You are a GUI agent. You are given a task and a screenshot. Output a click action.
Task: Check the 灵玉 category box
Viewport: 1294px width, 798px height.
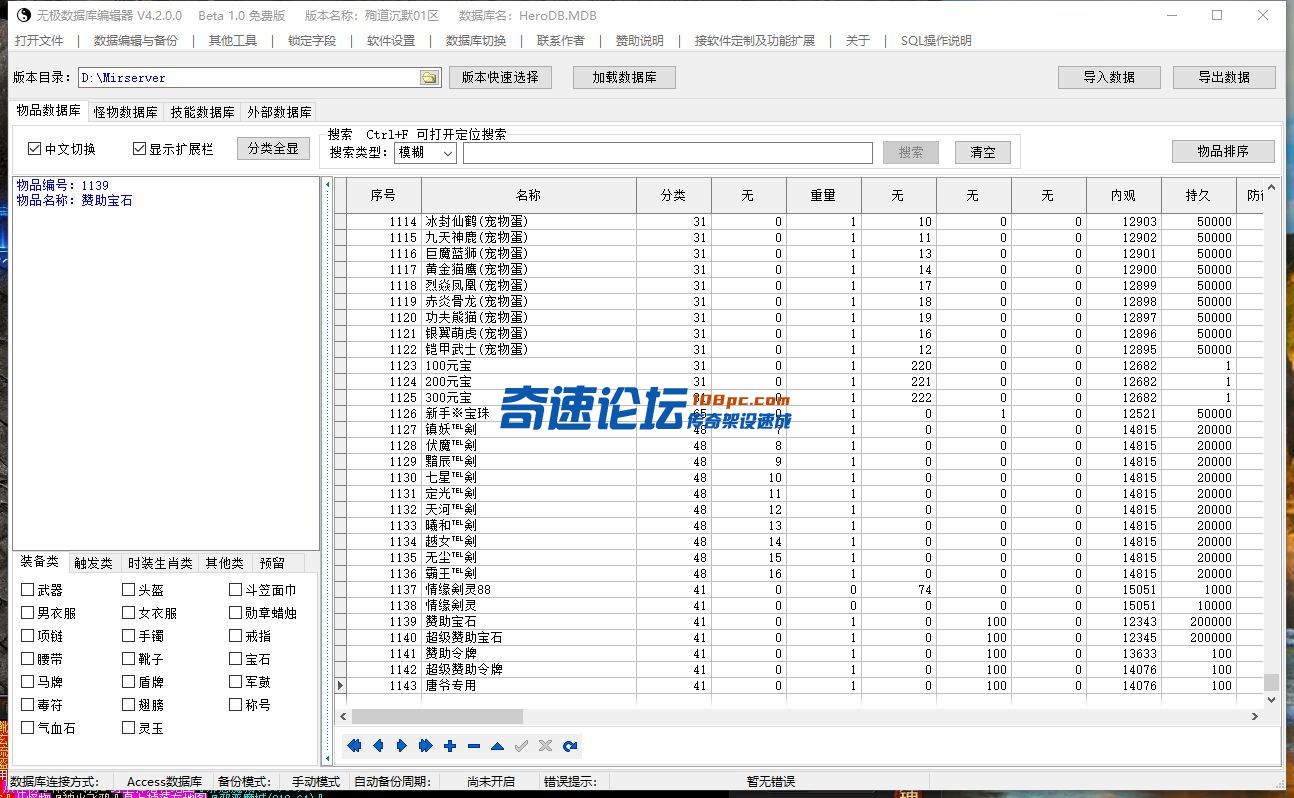click(x=129, y=728)
